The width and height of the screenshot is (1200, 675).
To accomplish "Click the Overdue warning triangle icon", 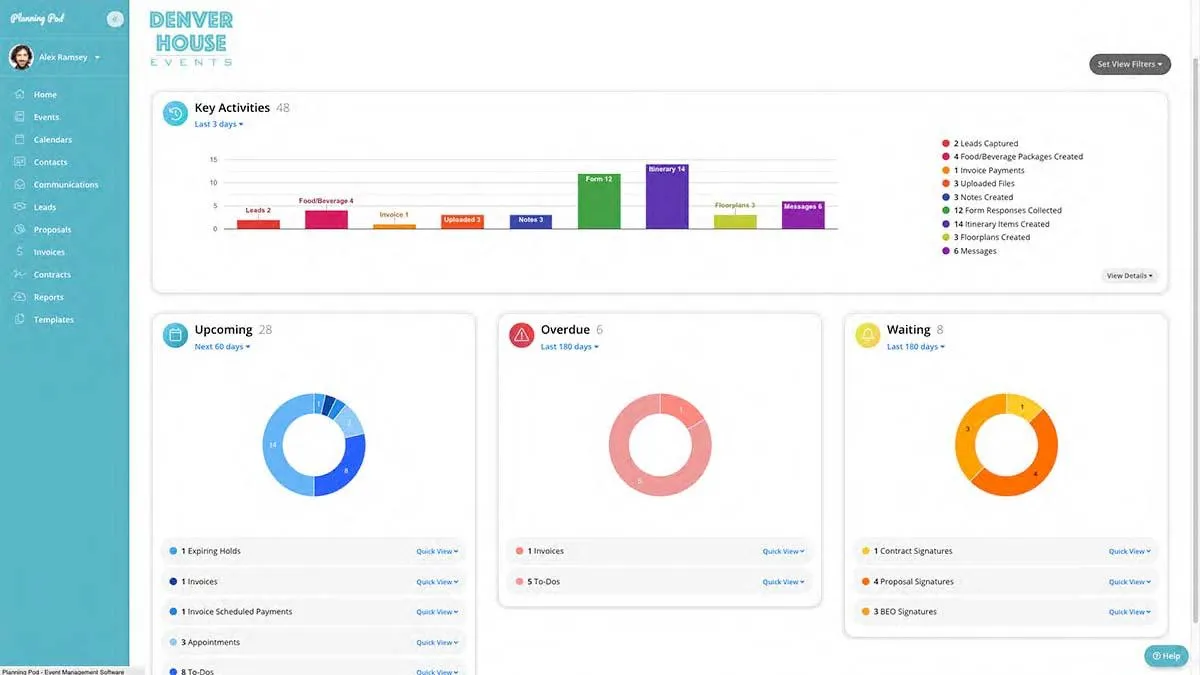I will pyautogui.click(x=521, y=336).
